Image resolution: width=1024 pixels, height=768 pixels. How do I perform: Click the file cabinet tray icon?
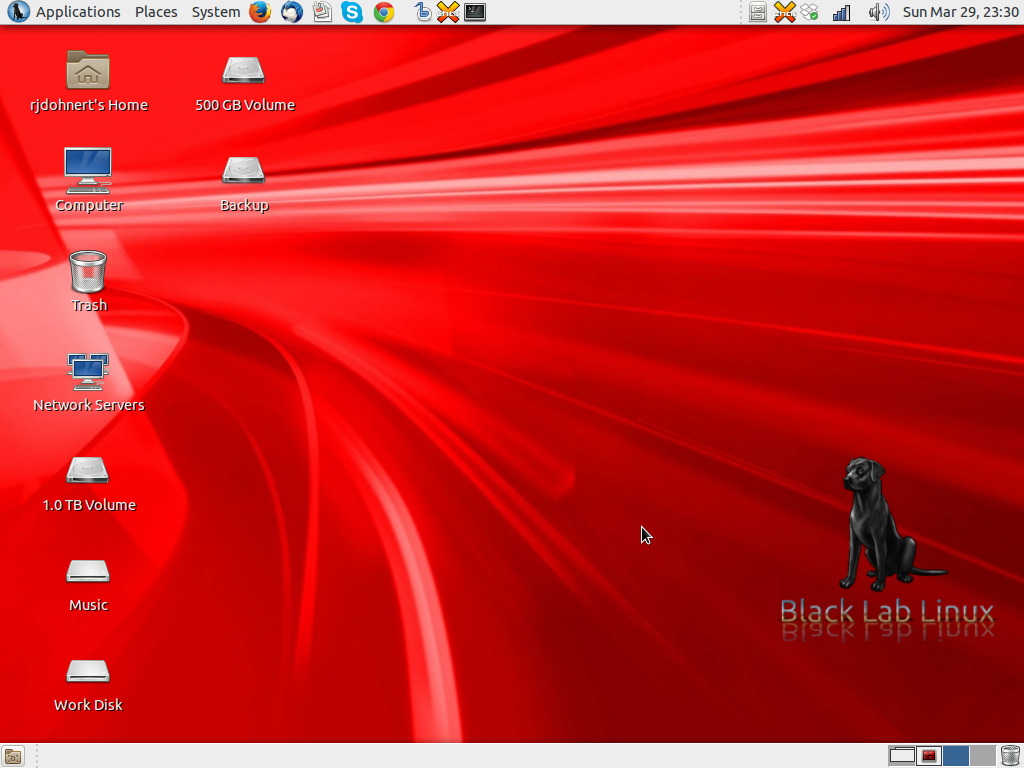pyautogui.click(x=758, y=12)
